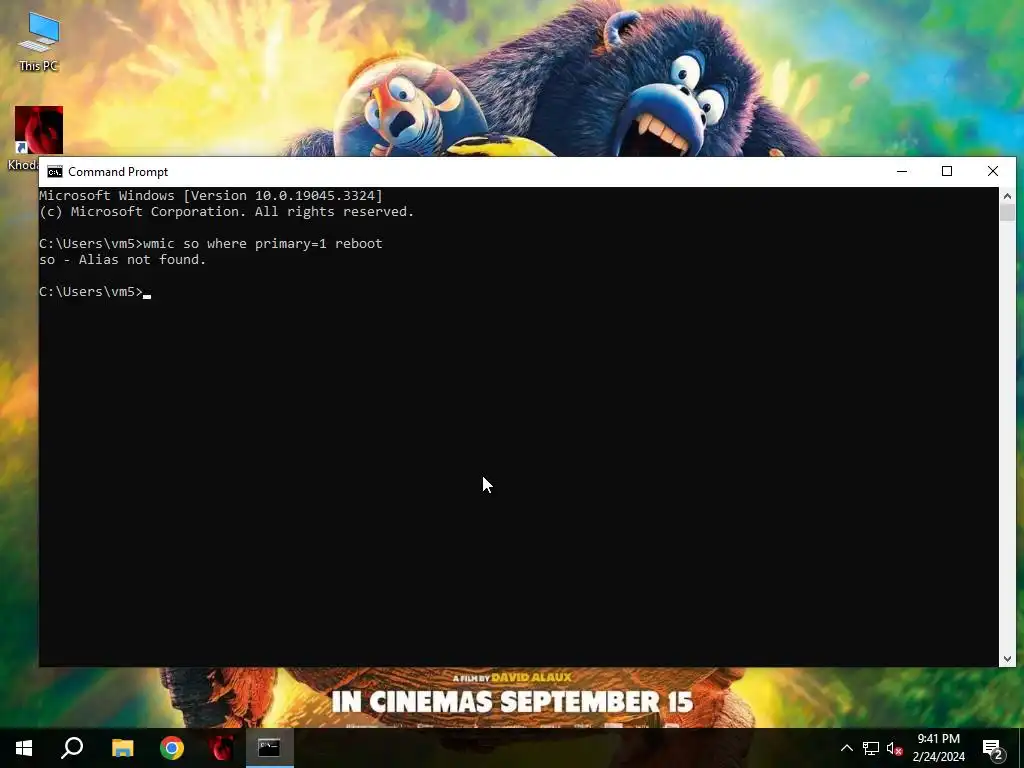Open the red app pinned on taskbar
1024x768 pixels.
(221, 748)
